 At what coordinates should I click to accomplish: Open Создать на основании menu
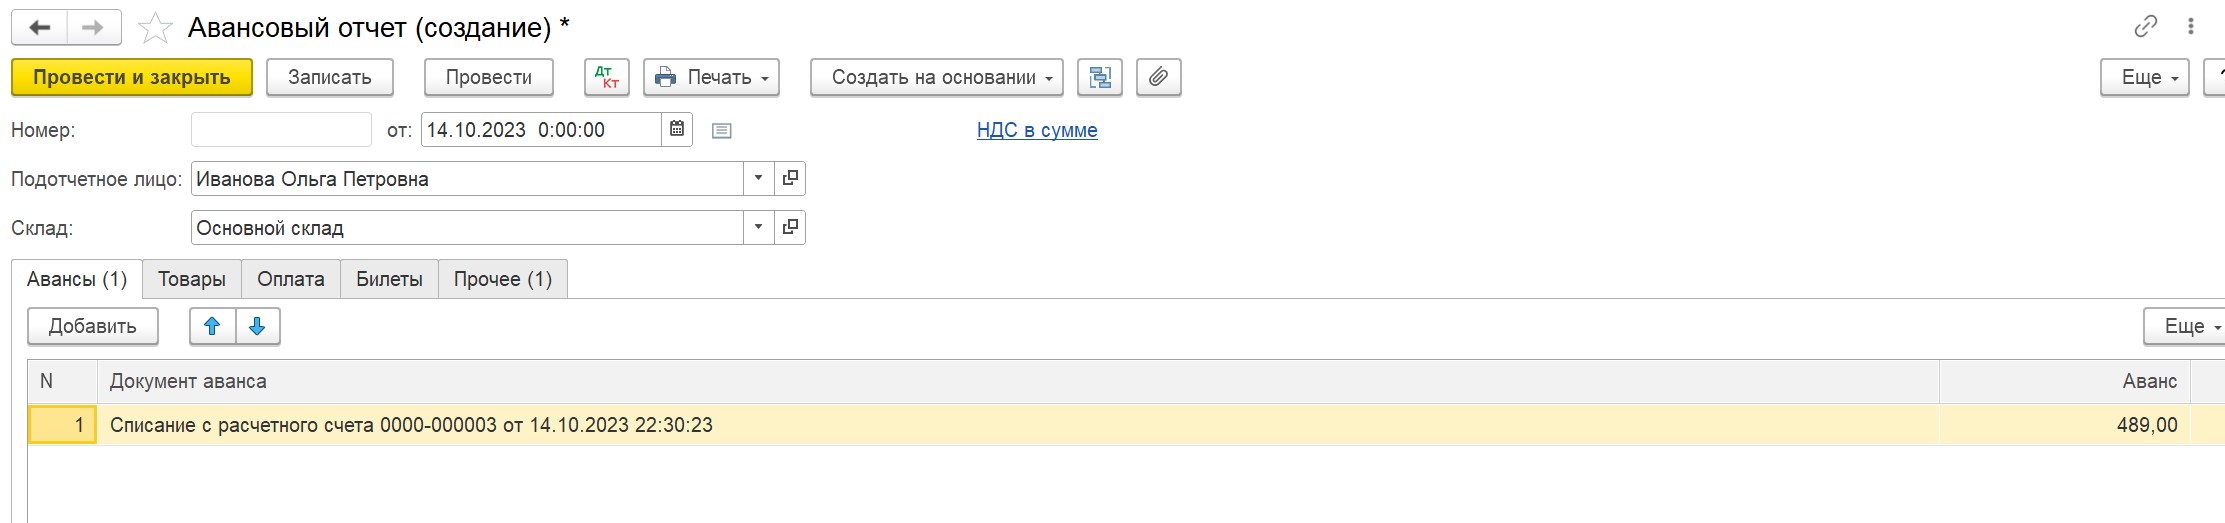coord(937,77)
